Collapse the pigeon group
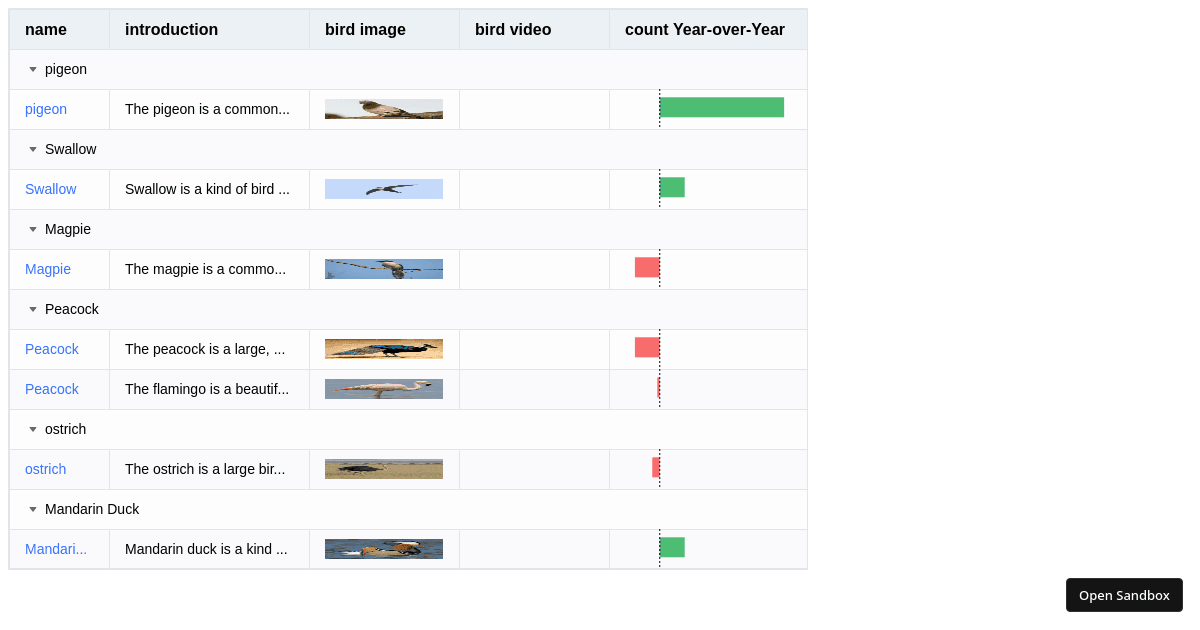The image size is (1200, 630). pyautogui.click(x=31, y=69)
